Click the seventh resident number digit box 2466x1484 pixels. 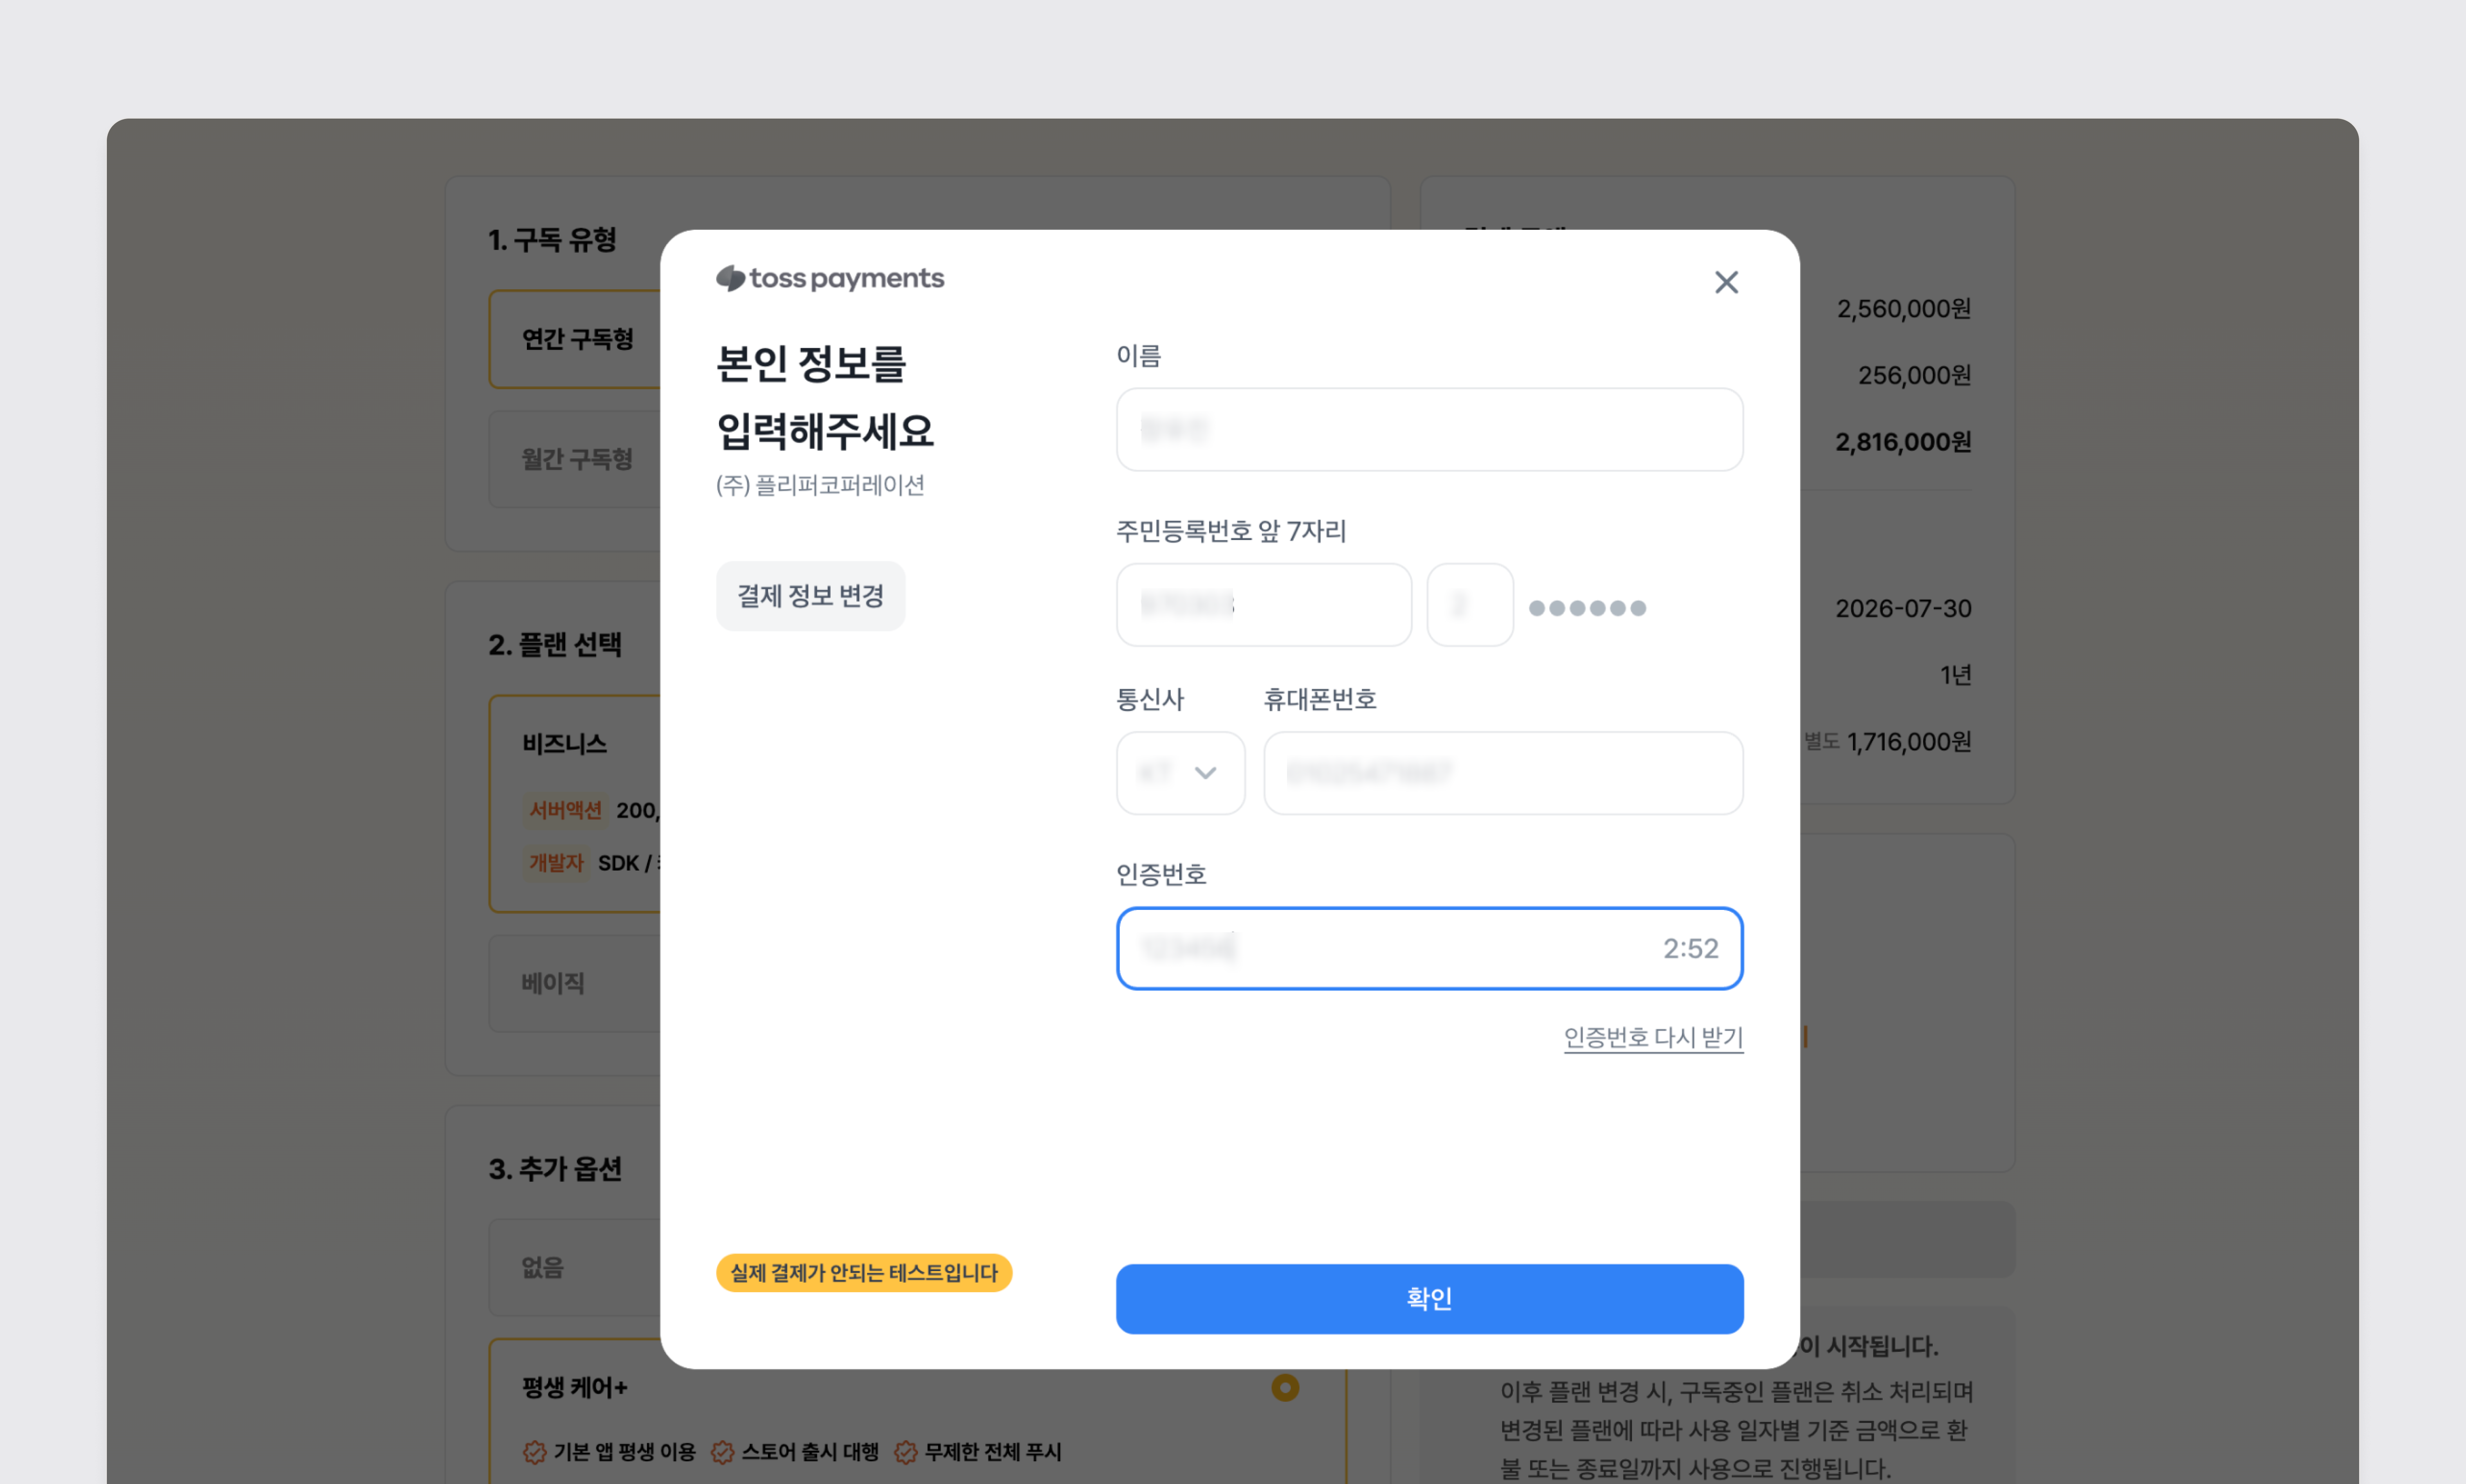point(1469,605)
